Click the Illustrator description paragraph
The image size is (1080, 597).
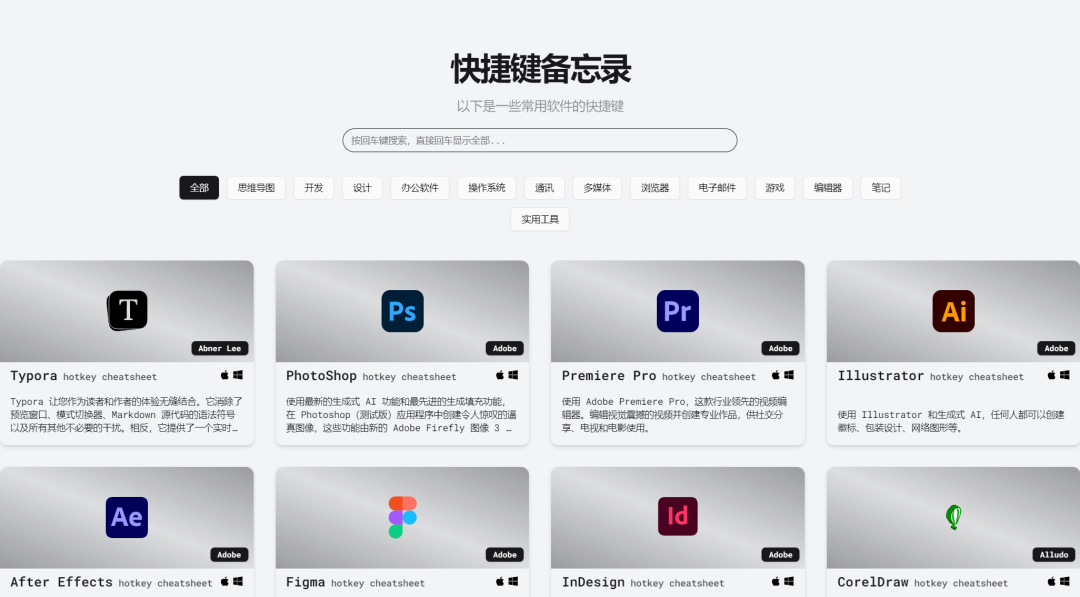coord(951,421)
